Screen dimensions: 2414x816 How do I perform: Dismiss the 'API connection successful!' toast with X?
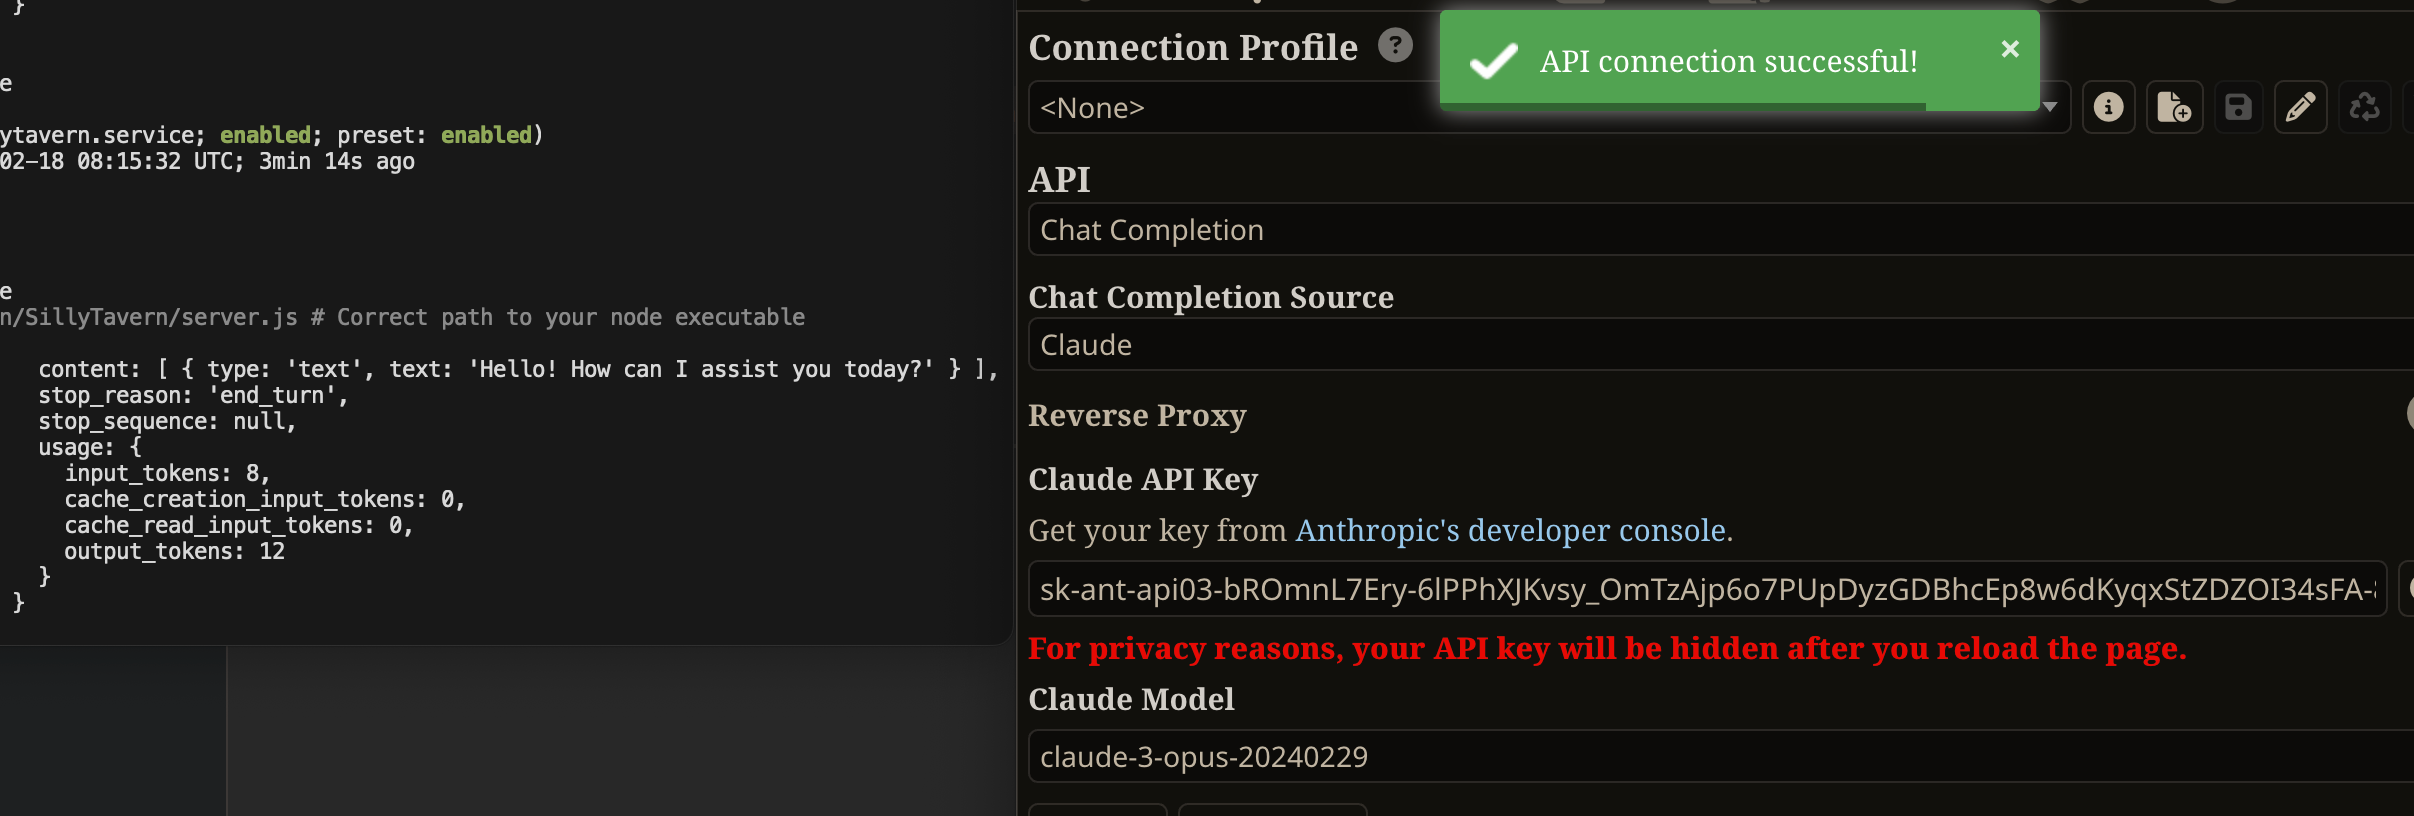(2010, 49)
